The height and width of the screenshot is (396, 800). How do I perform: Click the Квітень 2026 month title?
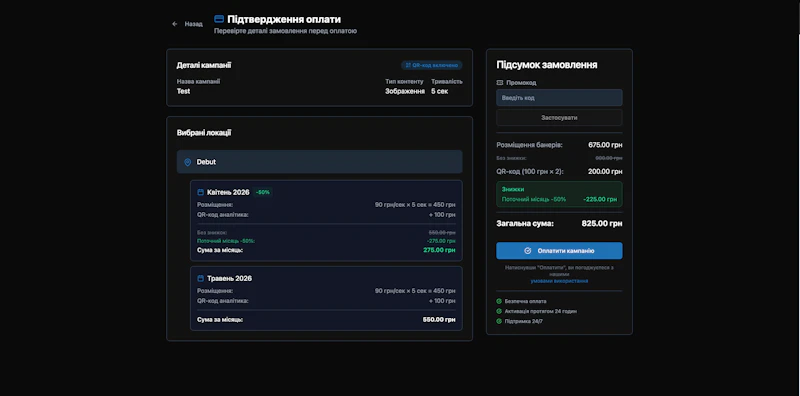(228, 192)
